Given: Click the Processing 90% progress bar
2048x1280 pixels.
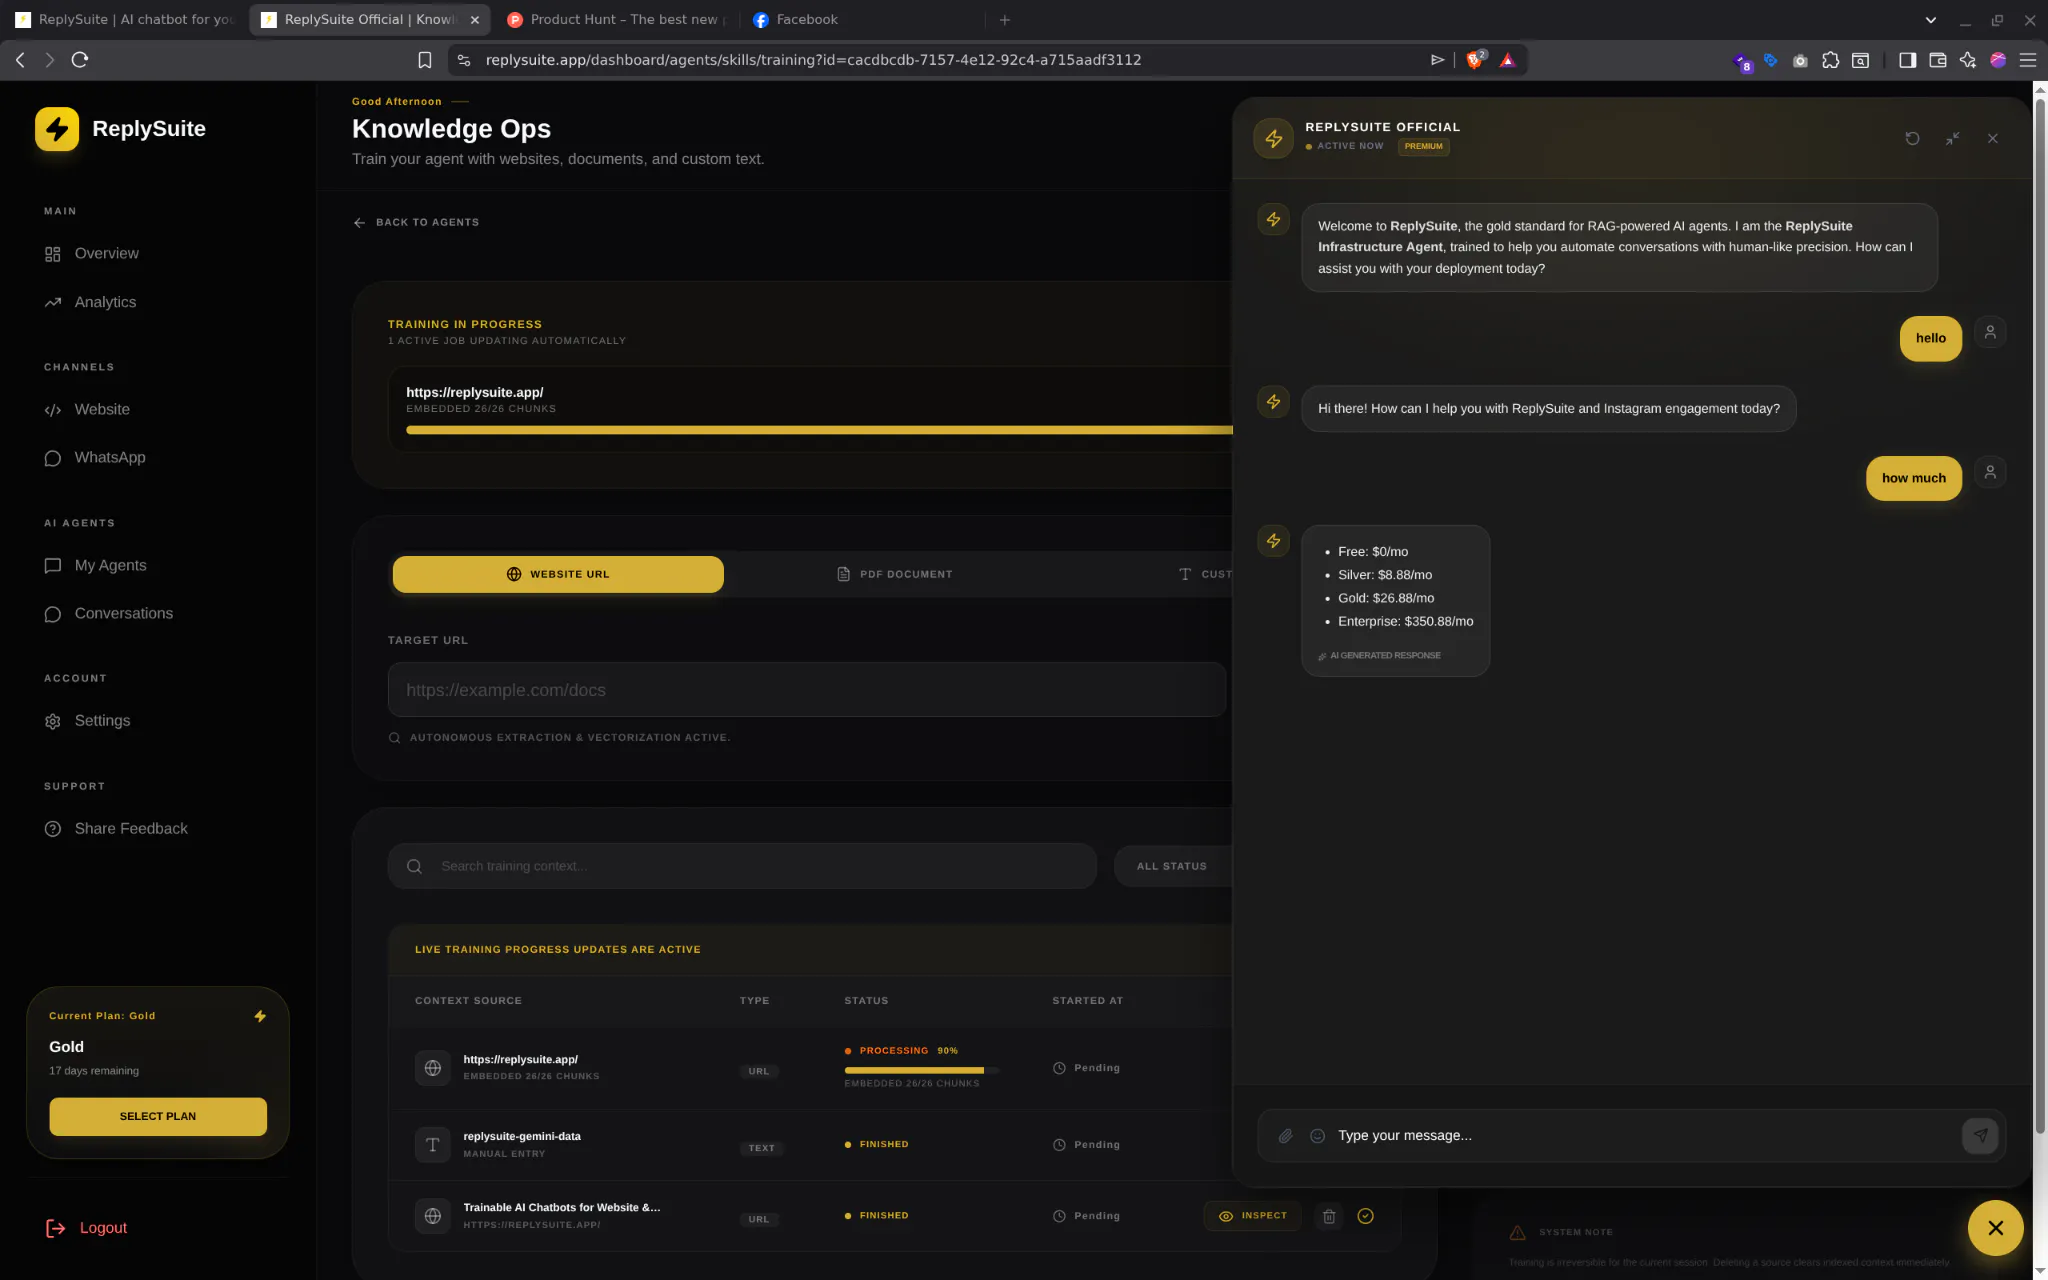Looking at the screenshot, I should [x=921, y=1071].
